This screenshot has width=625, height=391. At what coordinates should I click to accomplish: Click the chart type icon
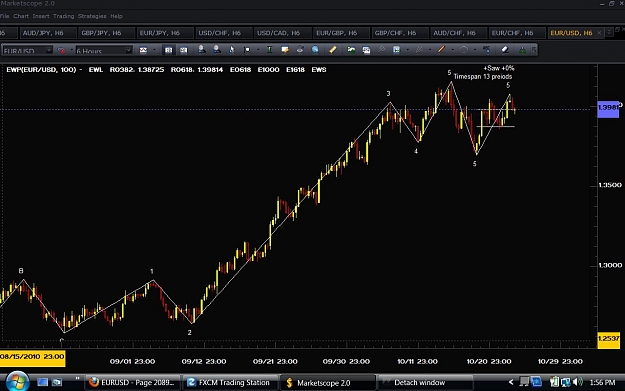(143, 50)
